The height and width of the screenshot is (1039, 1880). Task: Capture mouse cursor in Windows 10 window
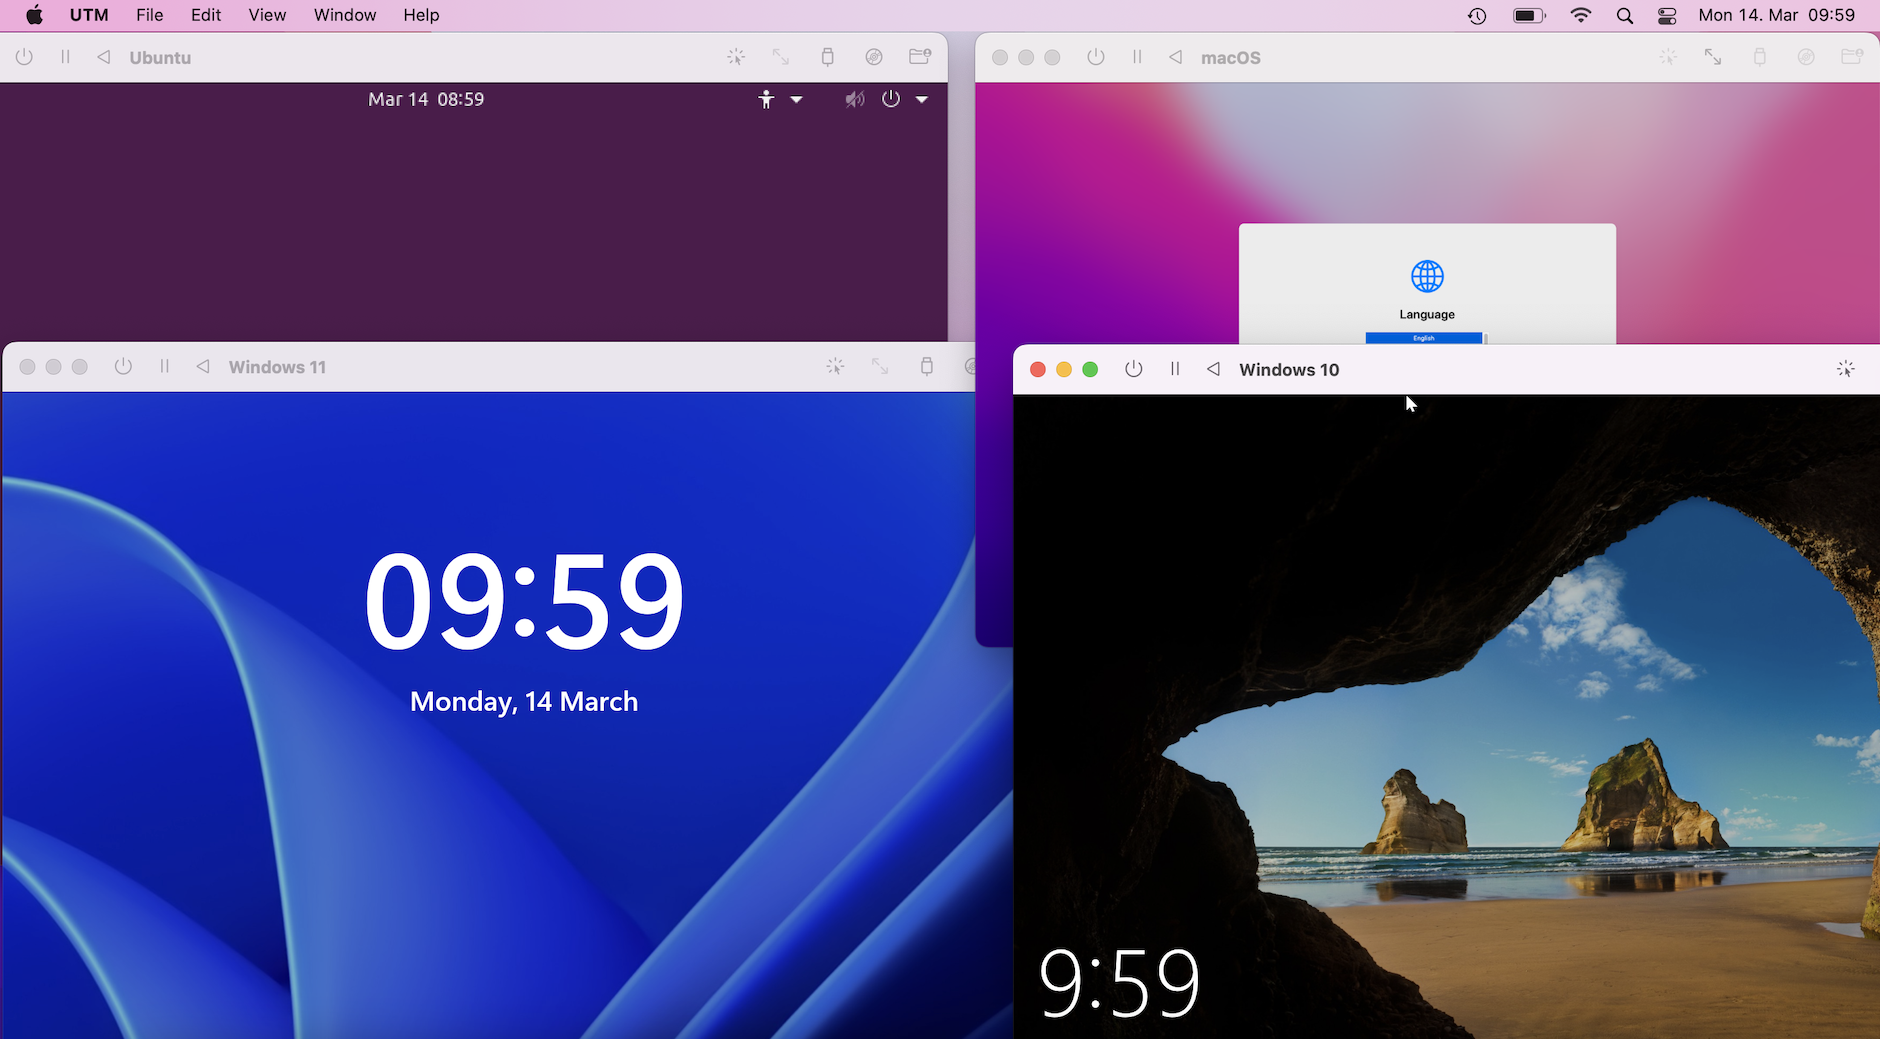pyautogui.click(x=1846, y=369)
